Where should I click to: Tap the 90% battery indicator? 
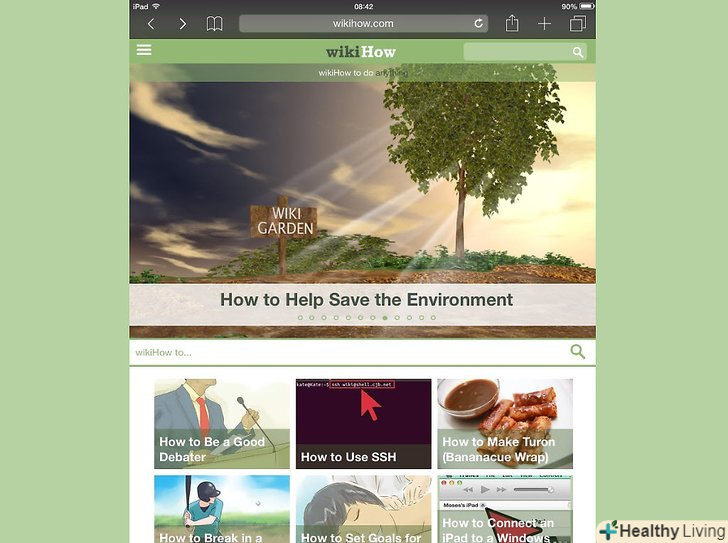click(578, 6)
